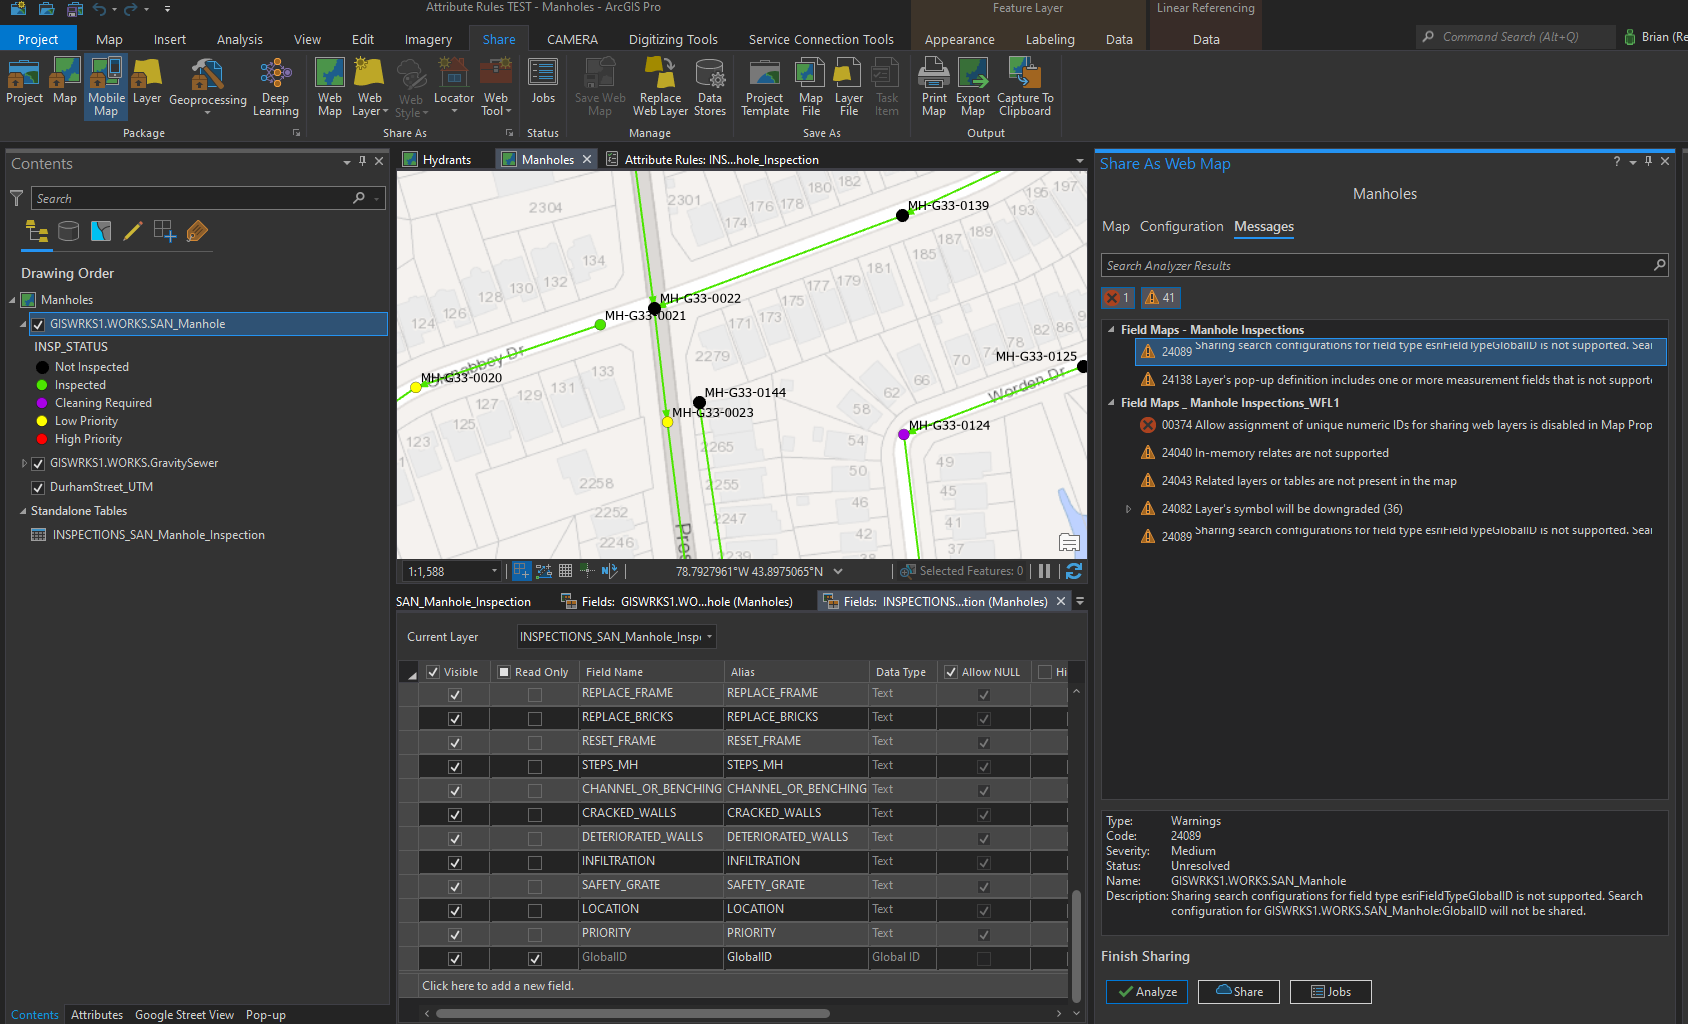Click the Share button under Finish Sharing

pyautogui.click(x=1239, y=992)
